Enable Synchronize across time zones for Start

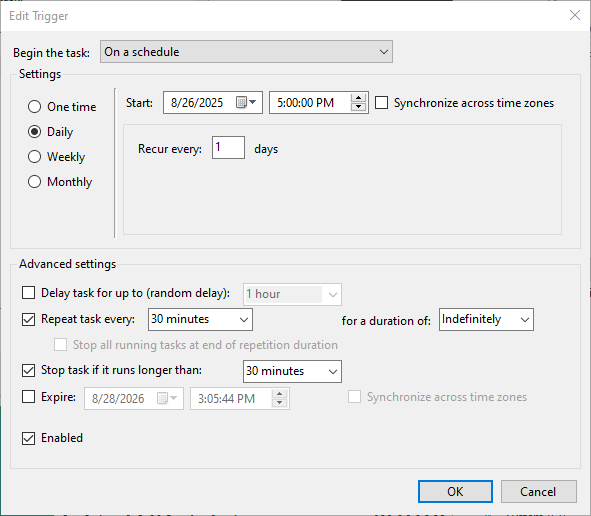click(381, 103)
